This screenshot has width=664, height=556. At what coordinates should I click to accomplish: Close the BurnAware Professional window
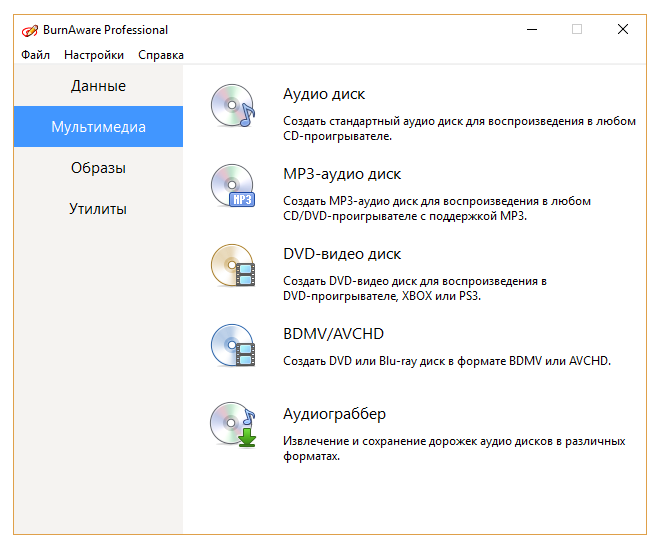[623, 30]
